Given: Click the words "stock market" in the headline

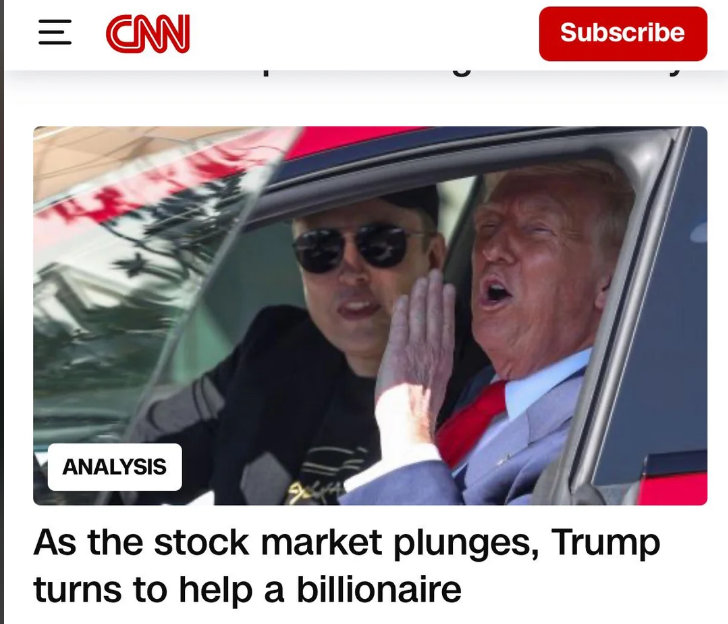Looking at the screenshot, I should pyautogui.click(x=268, y=542).
